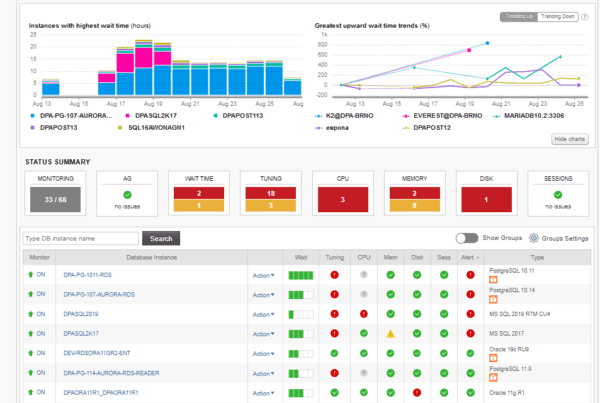
Task: Click the CPU green check for DPASQL2K17
Action: point(364,333)
